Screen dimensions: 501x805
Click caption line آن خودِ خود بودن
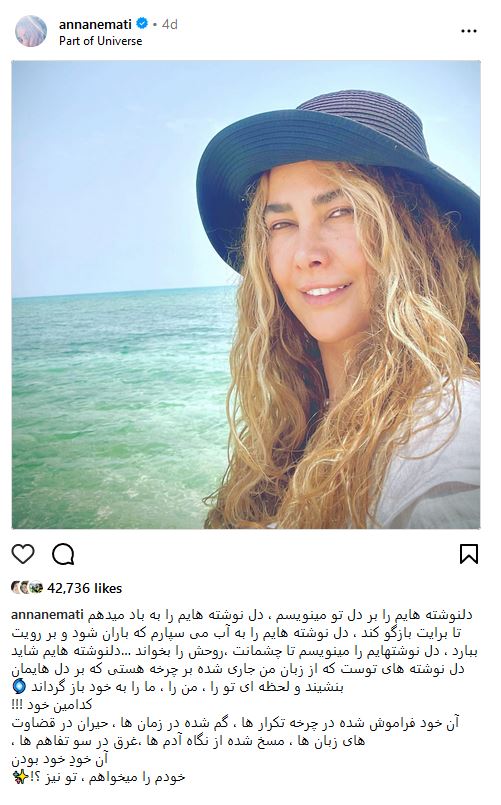[x=60, y=759]
